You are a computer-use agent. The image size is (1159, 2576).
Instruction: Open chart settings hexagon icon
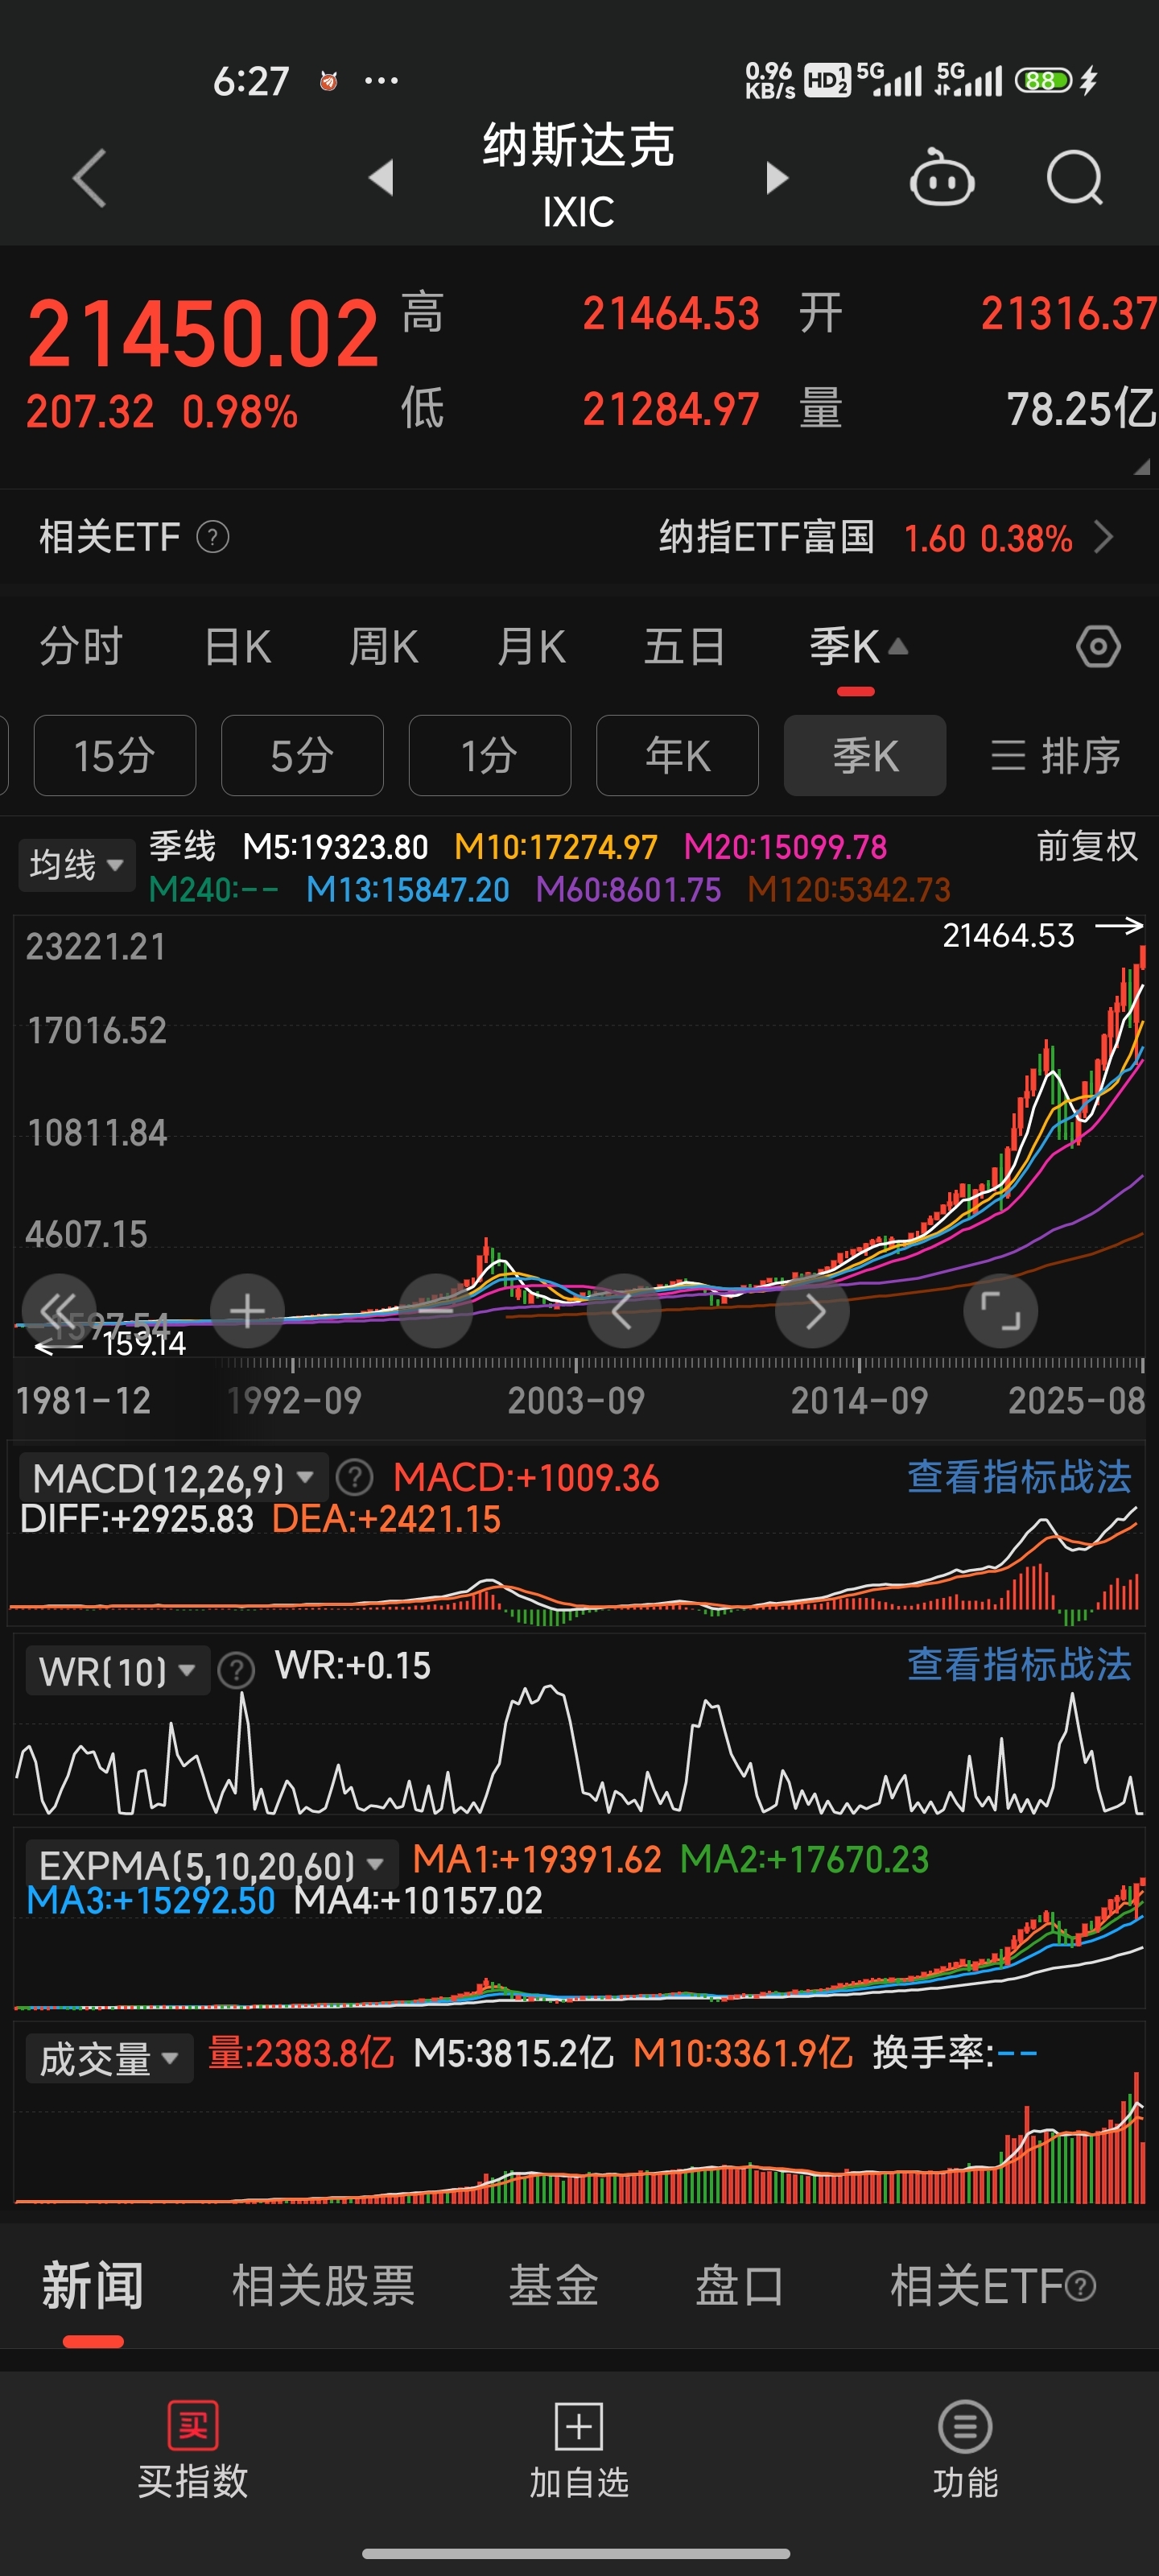pos(1098,647)
